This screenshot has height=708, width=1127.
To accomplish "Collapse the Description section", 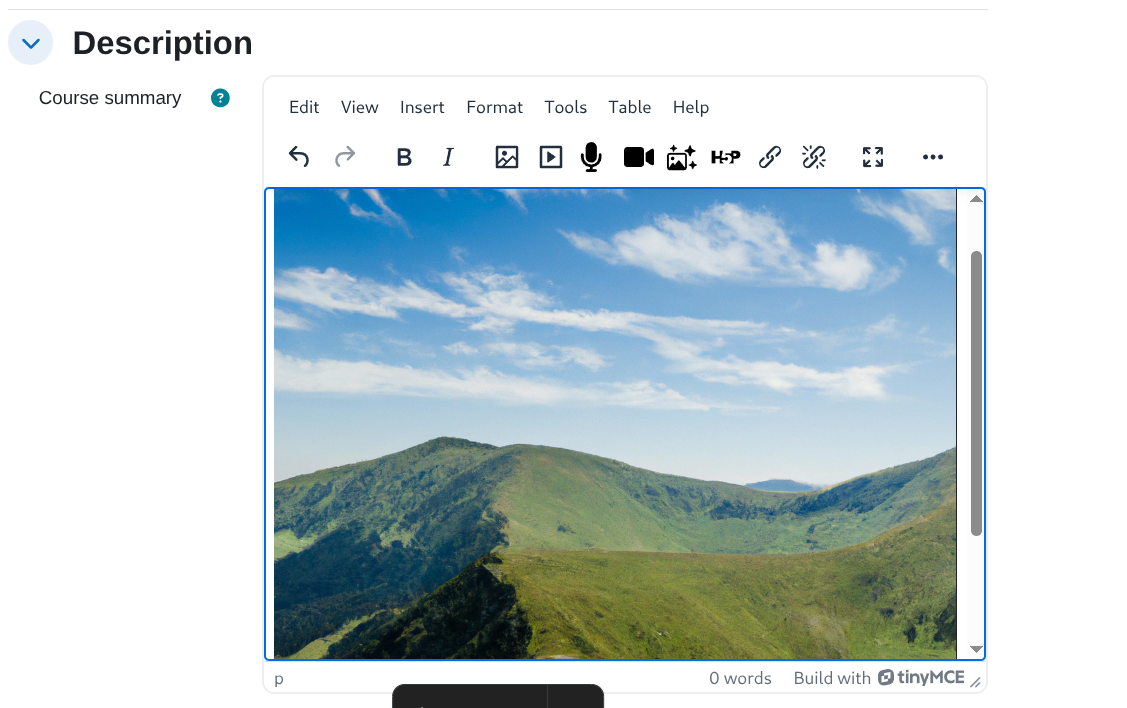I will pyautogui.click(x=30, y=42).
